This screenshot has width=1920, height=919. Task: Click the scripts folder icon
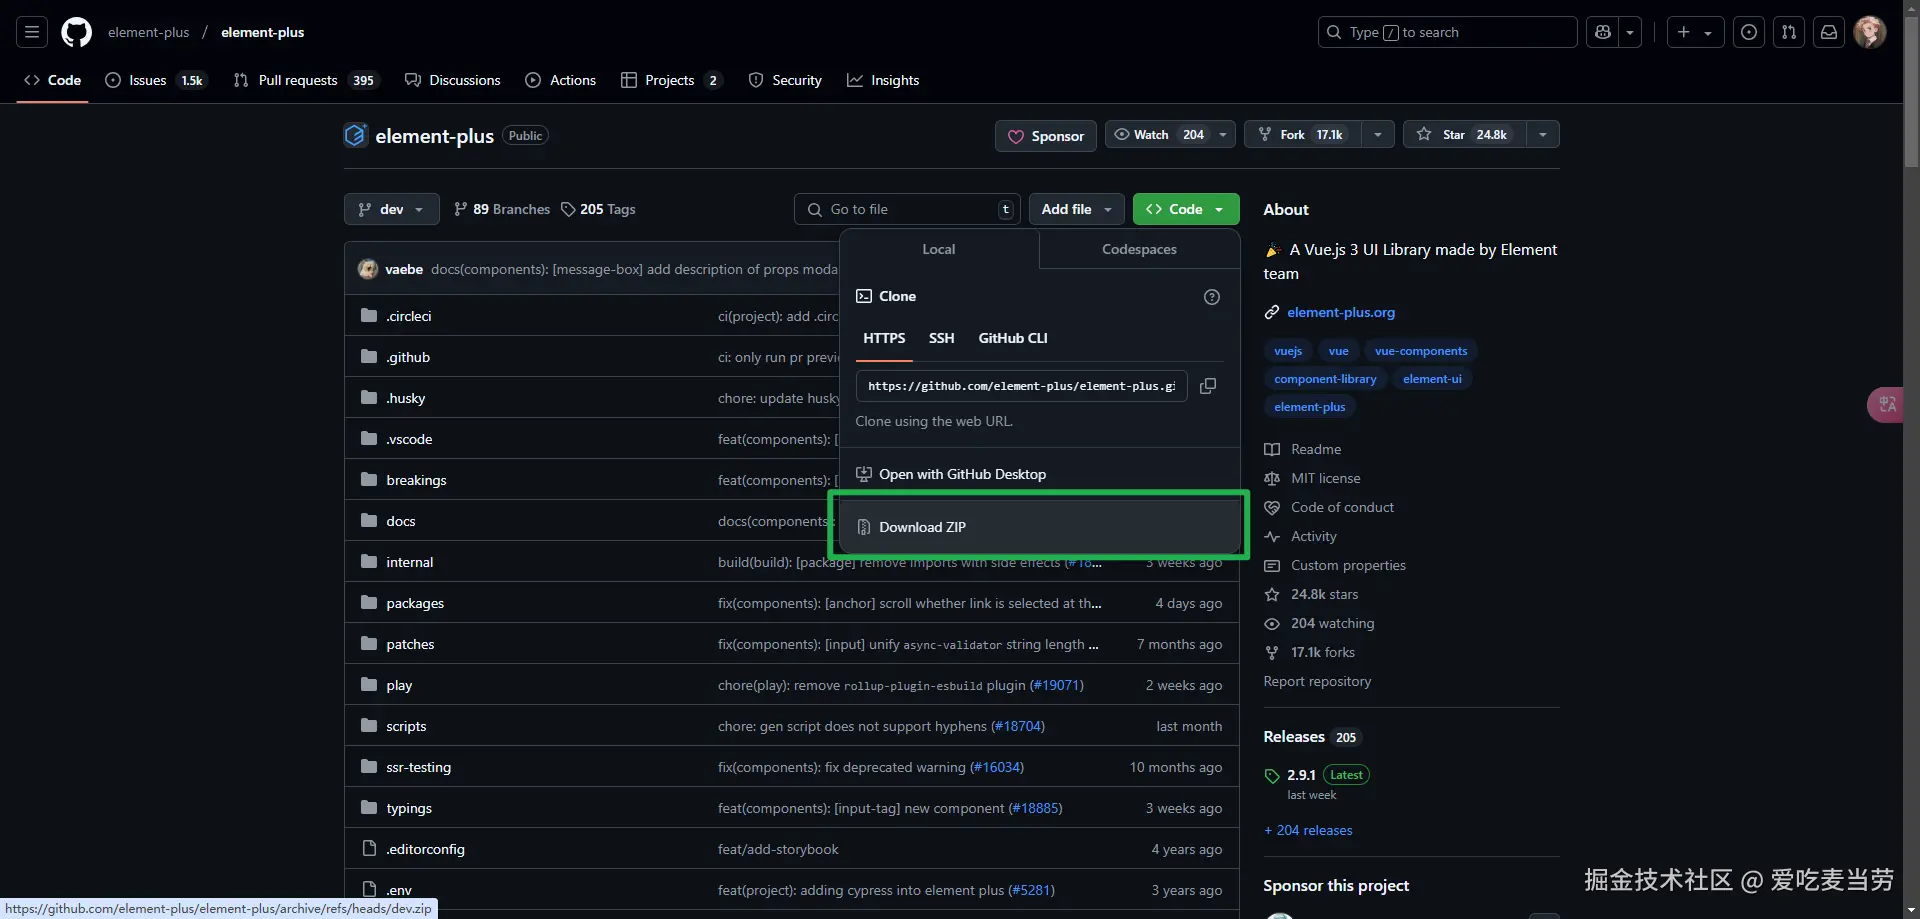point(369,726)
